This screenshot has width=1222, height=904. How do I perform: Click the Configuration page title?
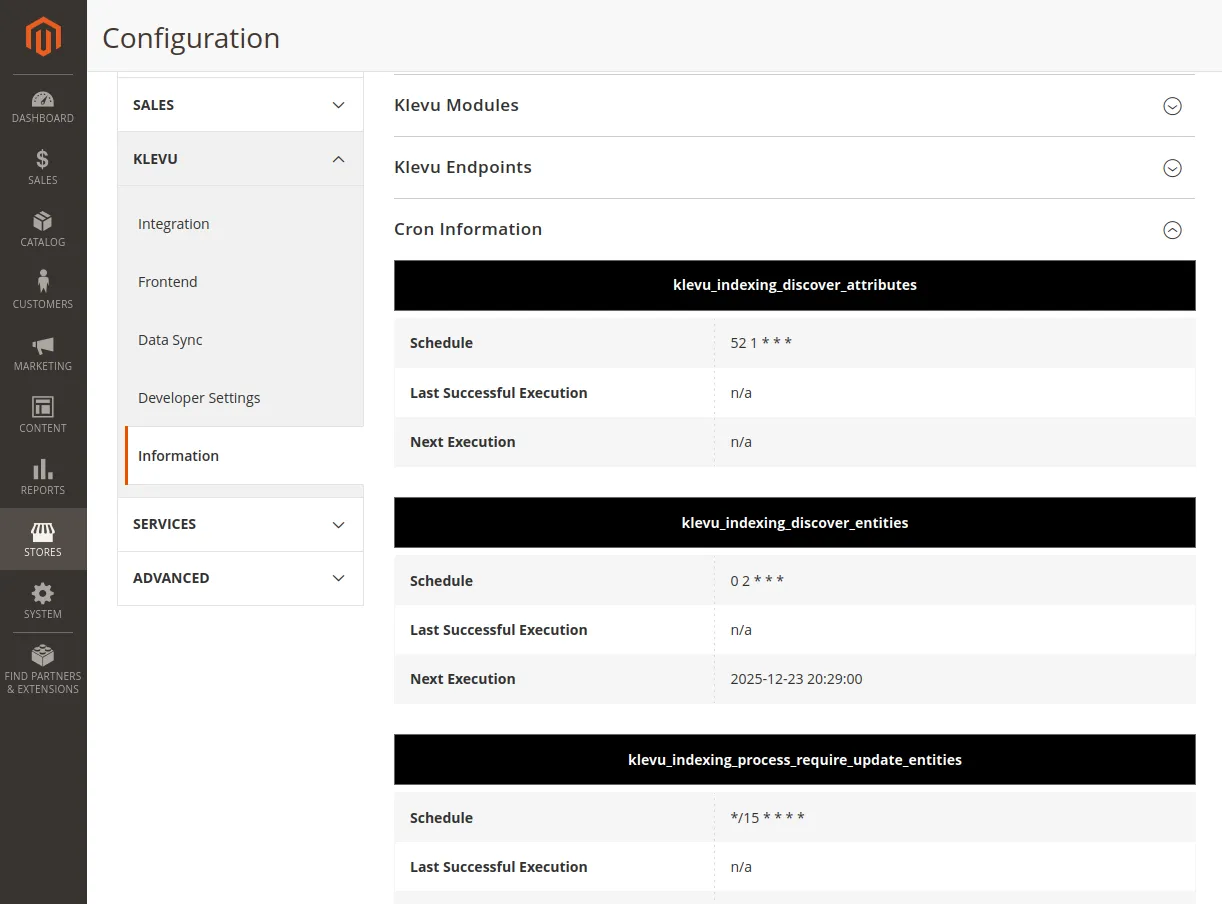point(191,38)
